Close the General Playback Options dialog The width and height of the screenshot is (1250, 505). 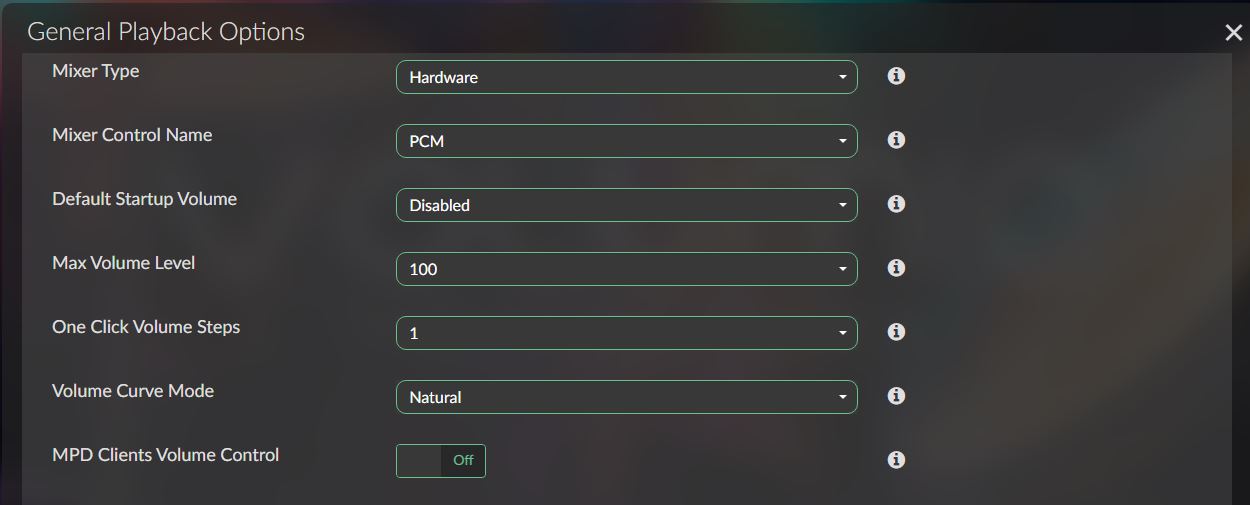(1233, 33)
